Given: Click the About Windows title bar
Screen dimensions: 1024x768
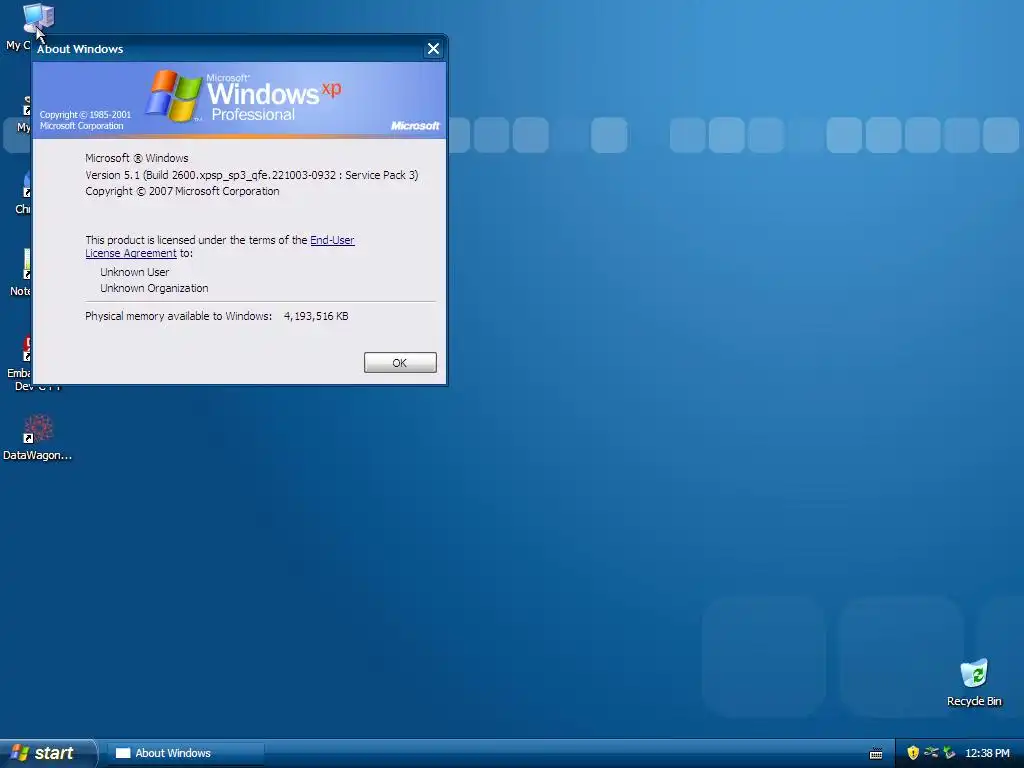Looking at the screenshot, I should click(x=229, y=49).
